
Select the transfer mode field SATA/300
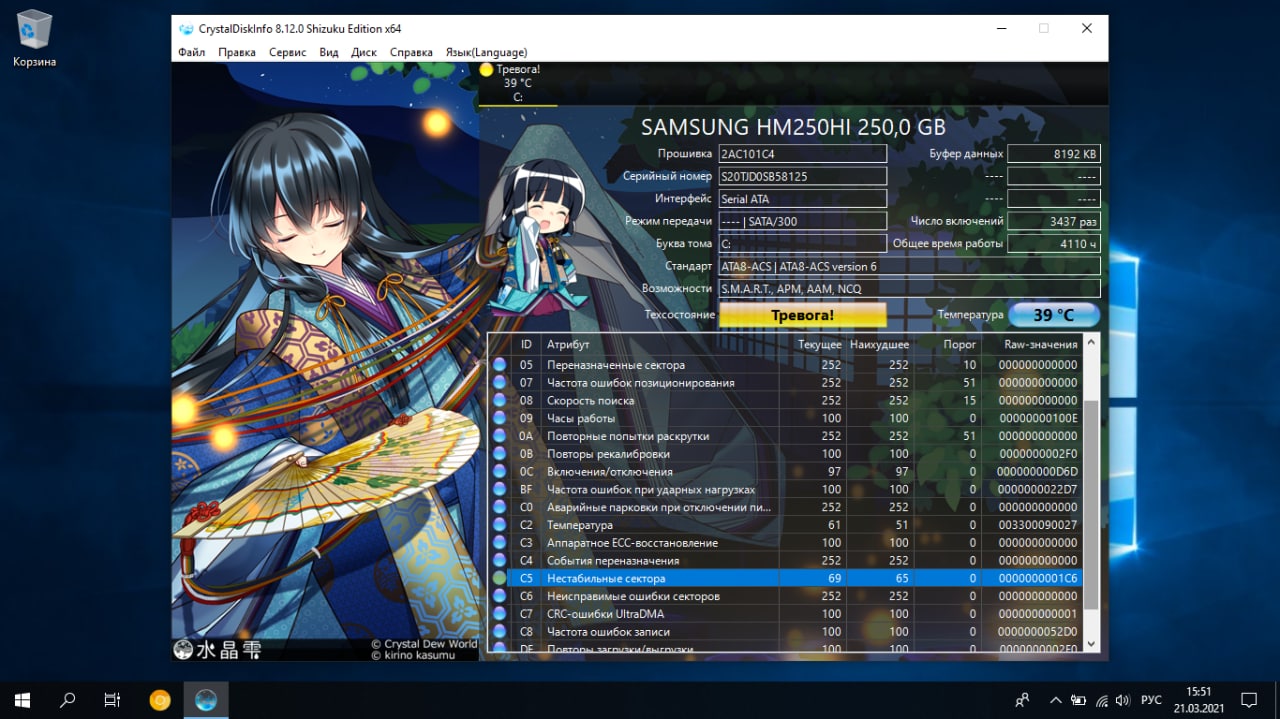pos(803,221)
